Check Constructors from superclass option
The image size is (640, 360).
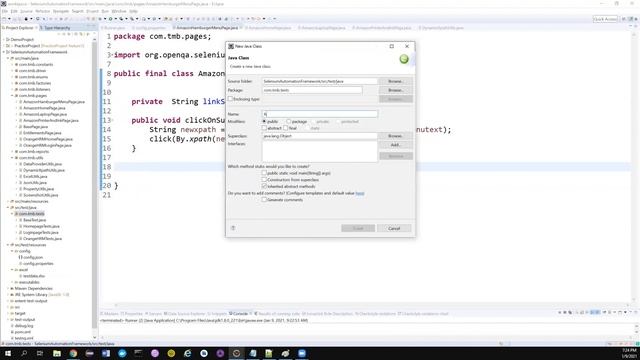coord(264,180)
